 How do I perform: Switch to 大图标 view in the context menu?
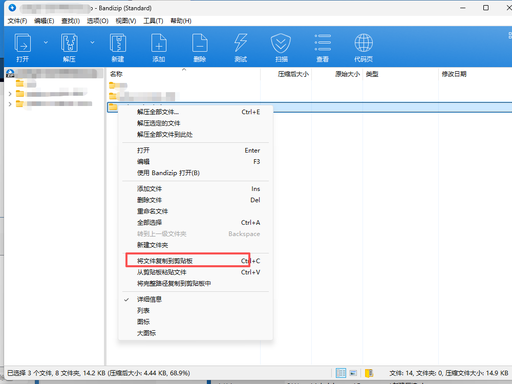click(x=196, y=333)
